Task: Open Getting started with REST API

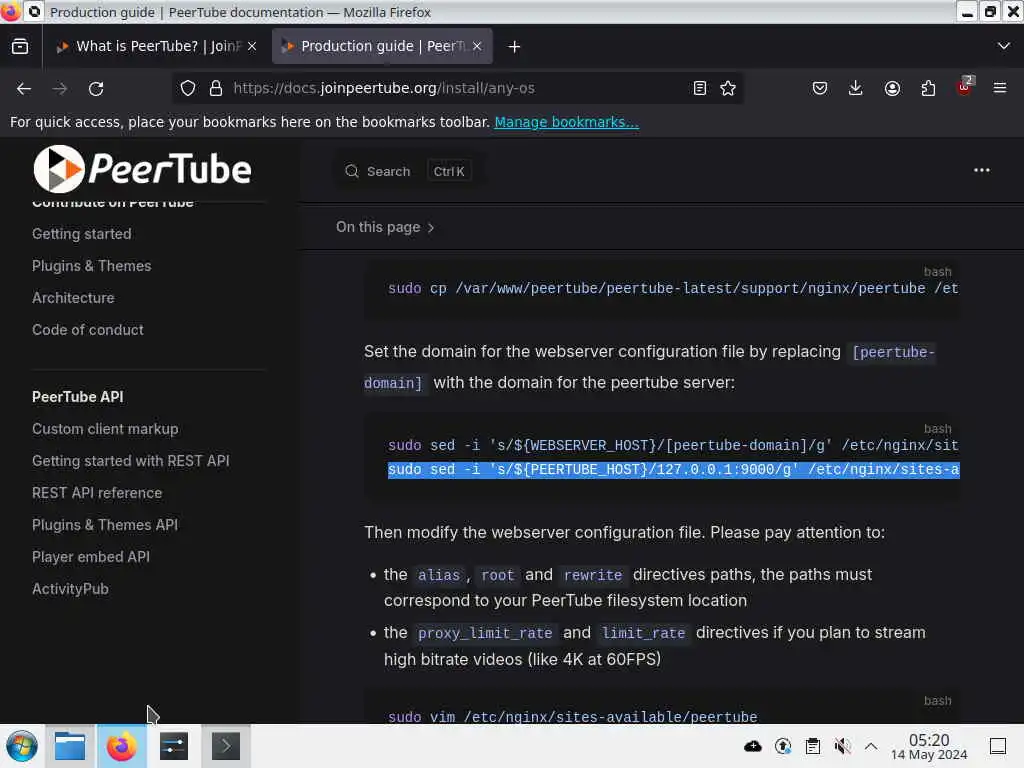Action: tap(131, 461)
